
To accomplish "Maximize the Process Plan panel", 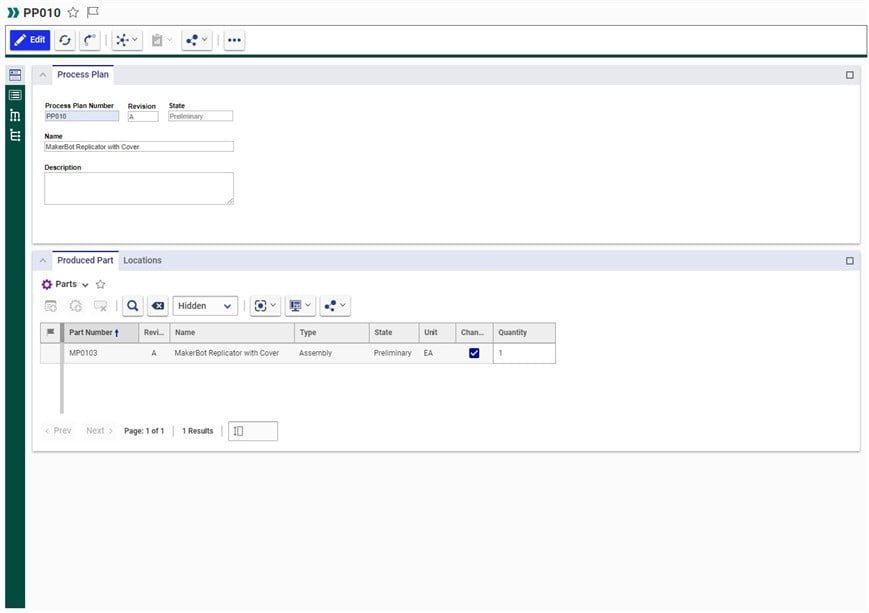I will coord(850,75).
